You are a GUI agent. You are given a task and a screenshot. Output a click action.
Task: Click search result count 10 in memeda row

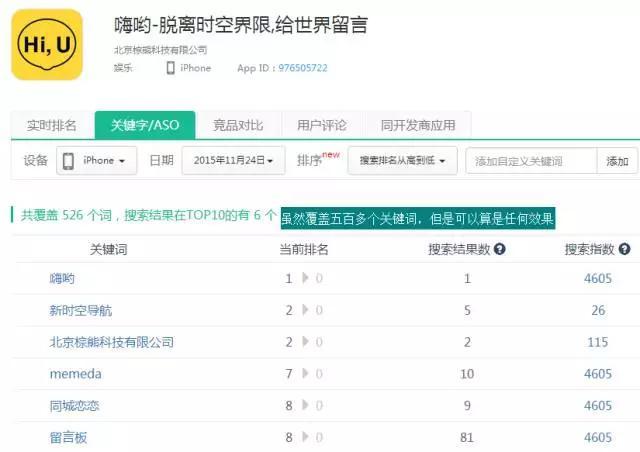467,374
